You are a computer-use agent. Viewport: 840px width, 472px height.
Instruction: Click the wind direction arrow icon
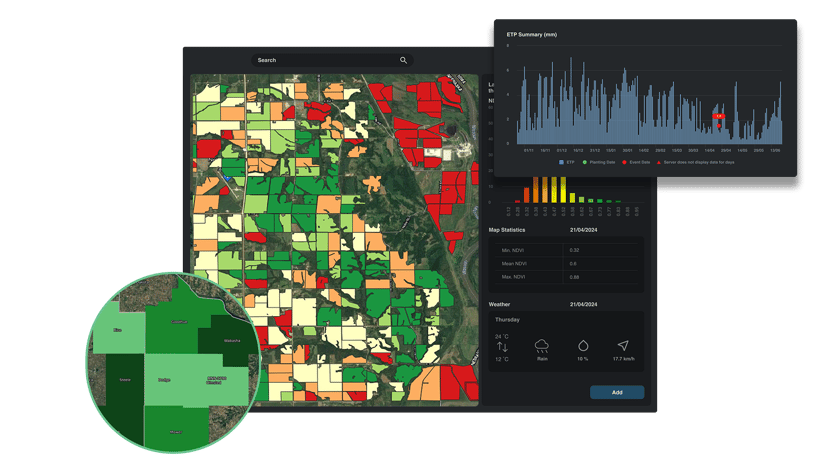[x=623, y=346]
